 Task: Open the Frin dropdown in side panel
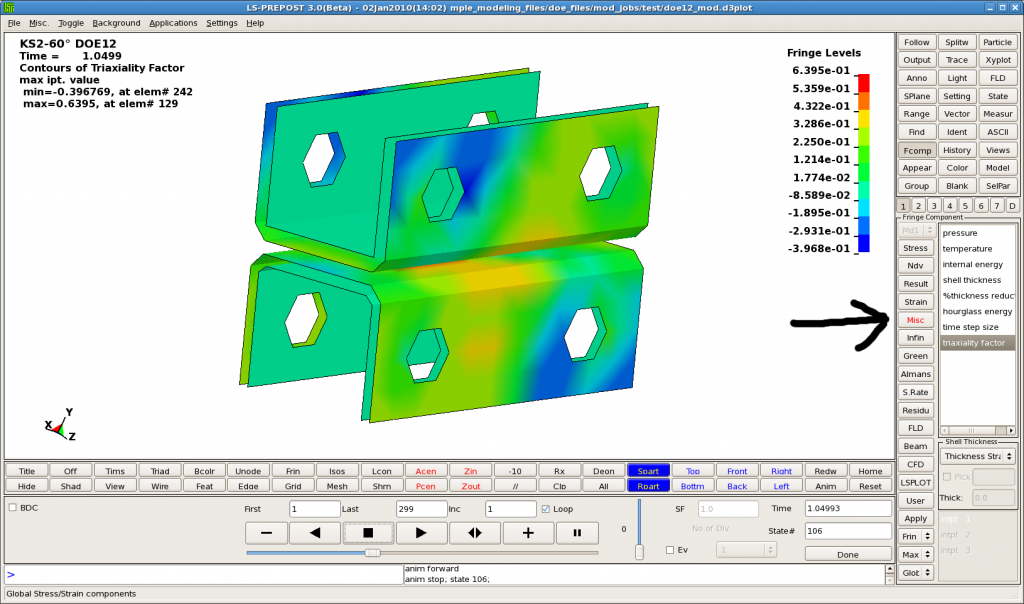point(916,537)
